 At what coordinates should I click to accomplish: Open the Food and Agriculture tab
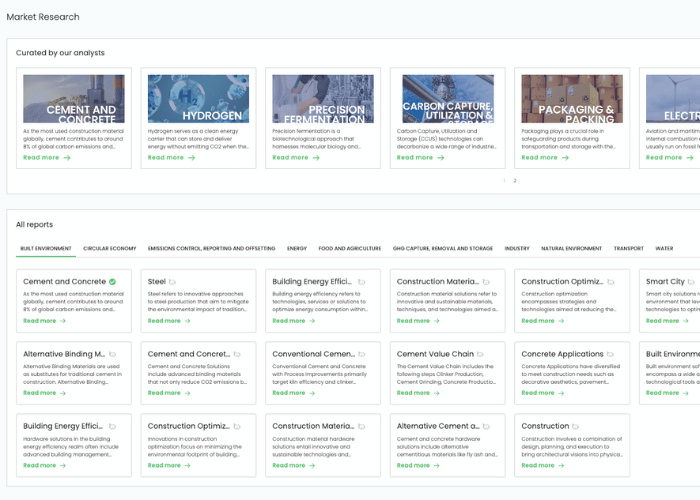click(350, 248)
